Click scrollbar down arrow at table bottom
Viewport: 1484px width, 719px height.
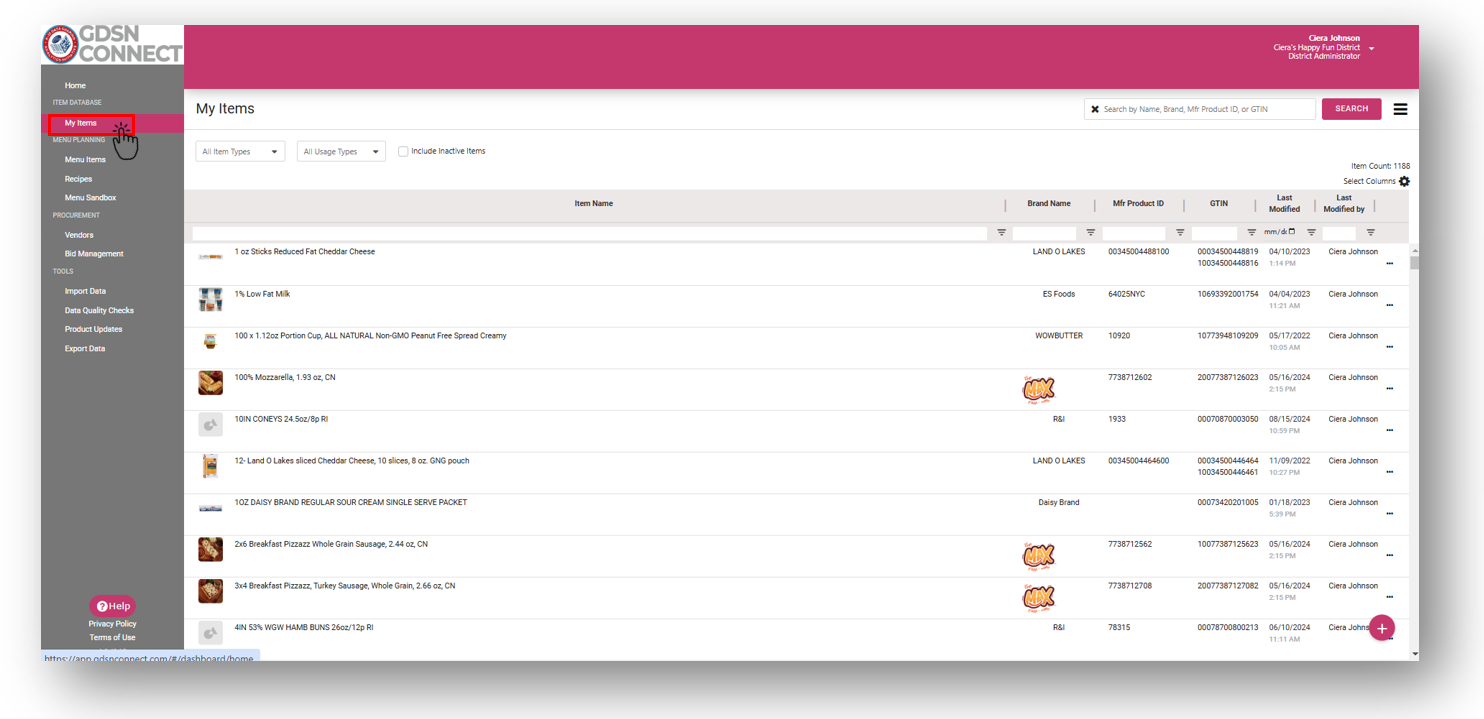(1414, 654)
